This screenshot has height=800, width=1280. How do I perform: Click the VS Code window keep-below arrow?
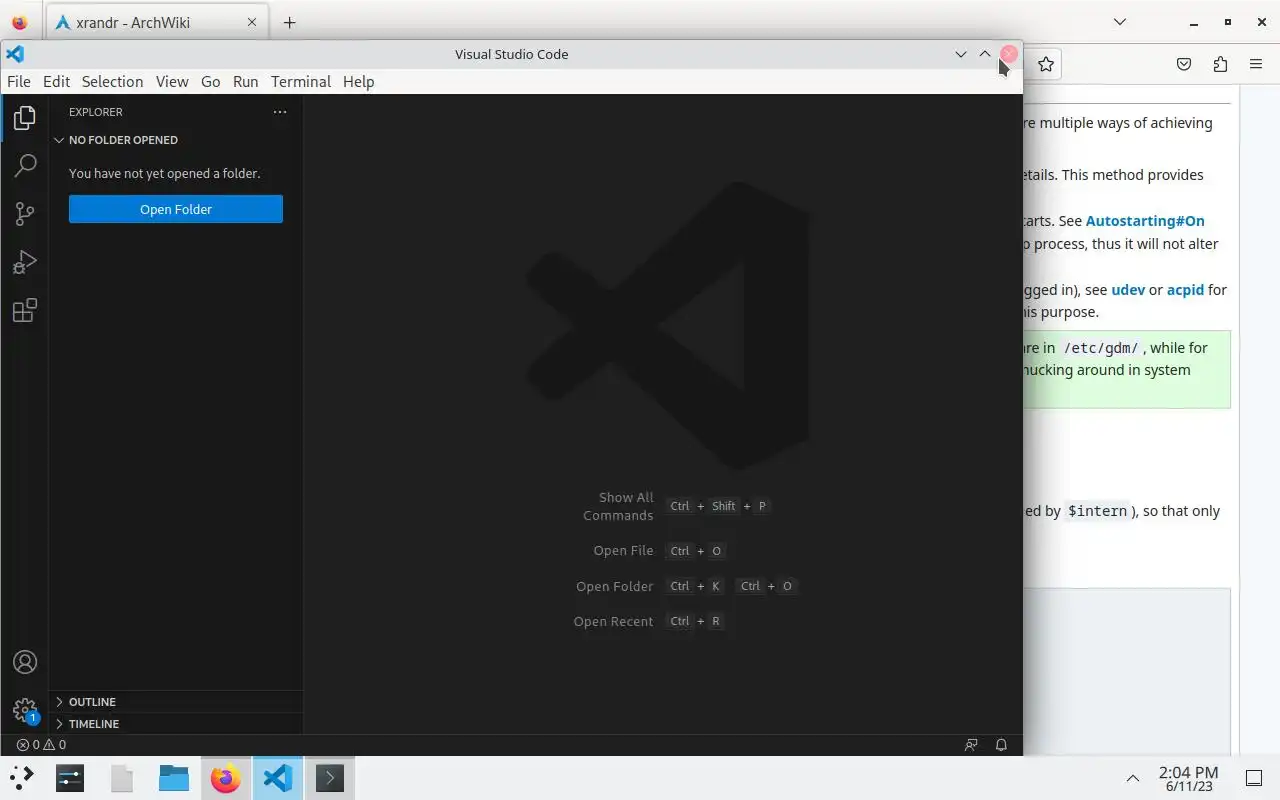coord(961,54)
